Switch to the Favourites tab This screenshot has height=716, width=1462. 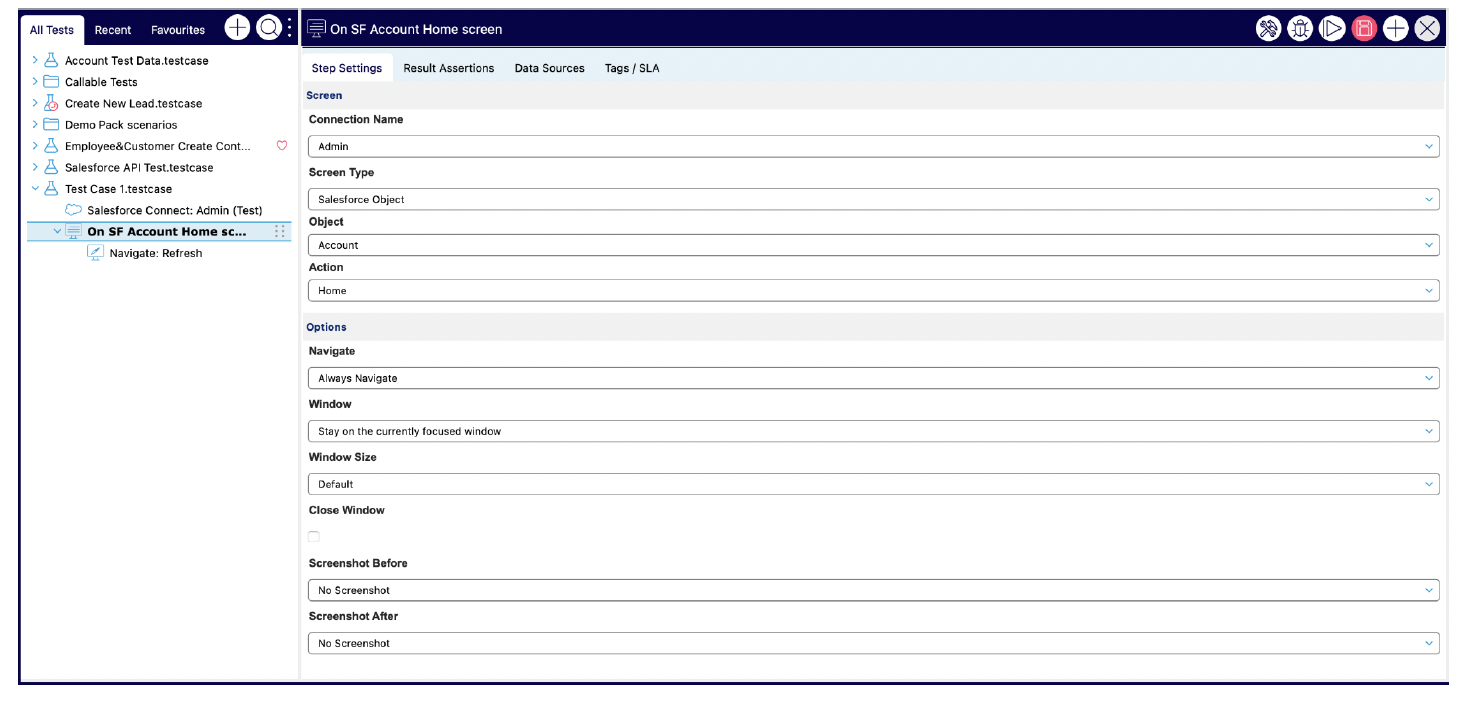[178, 30]
